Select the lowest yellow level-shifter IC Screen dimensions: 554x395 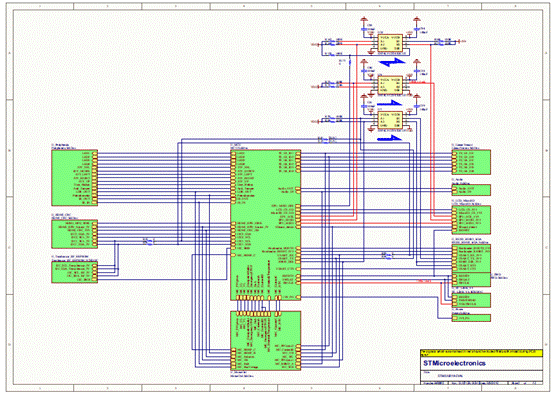[390, 120]
